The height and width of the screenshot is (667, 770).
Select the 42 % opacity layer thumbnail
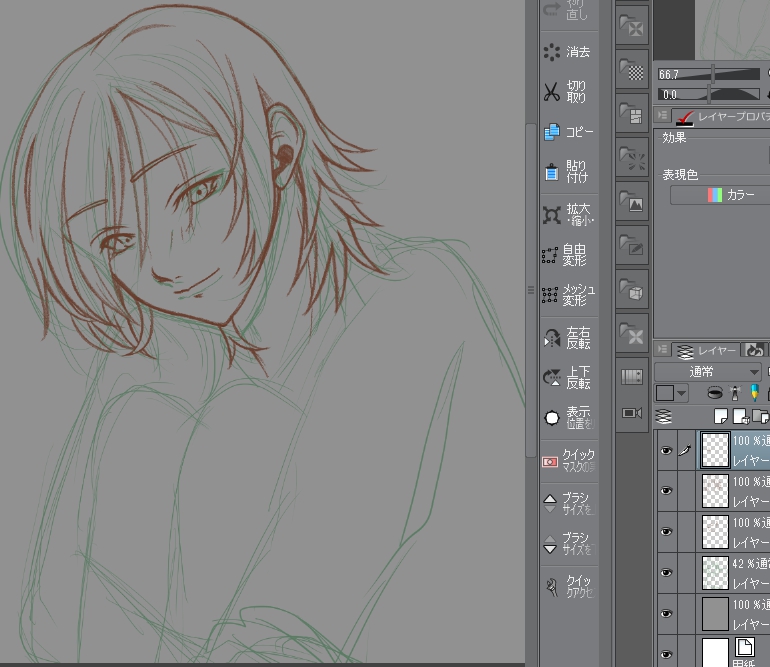click(x=715, y=573)
